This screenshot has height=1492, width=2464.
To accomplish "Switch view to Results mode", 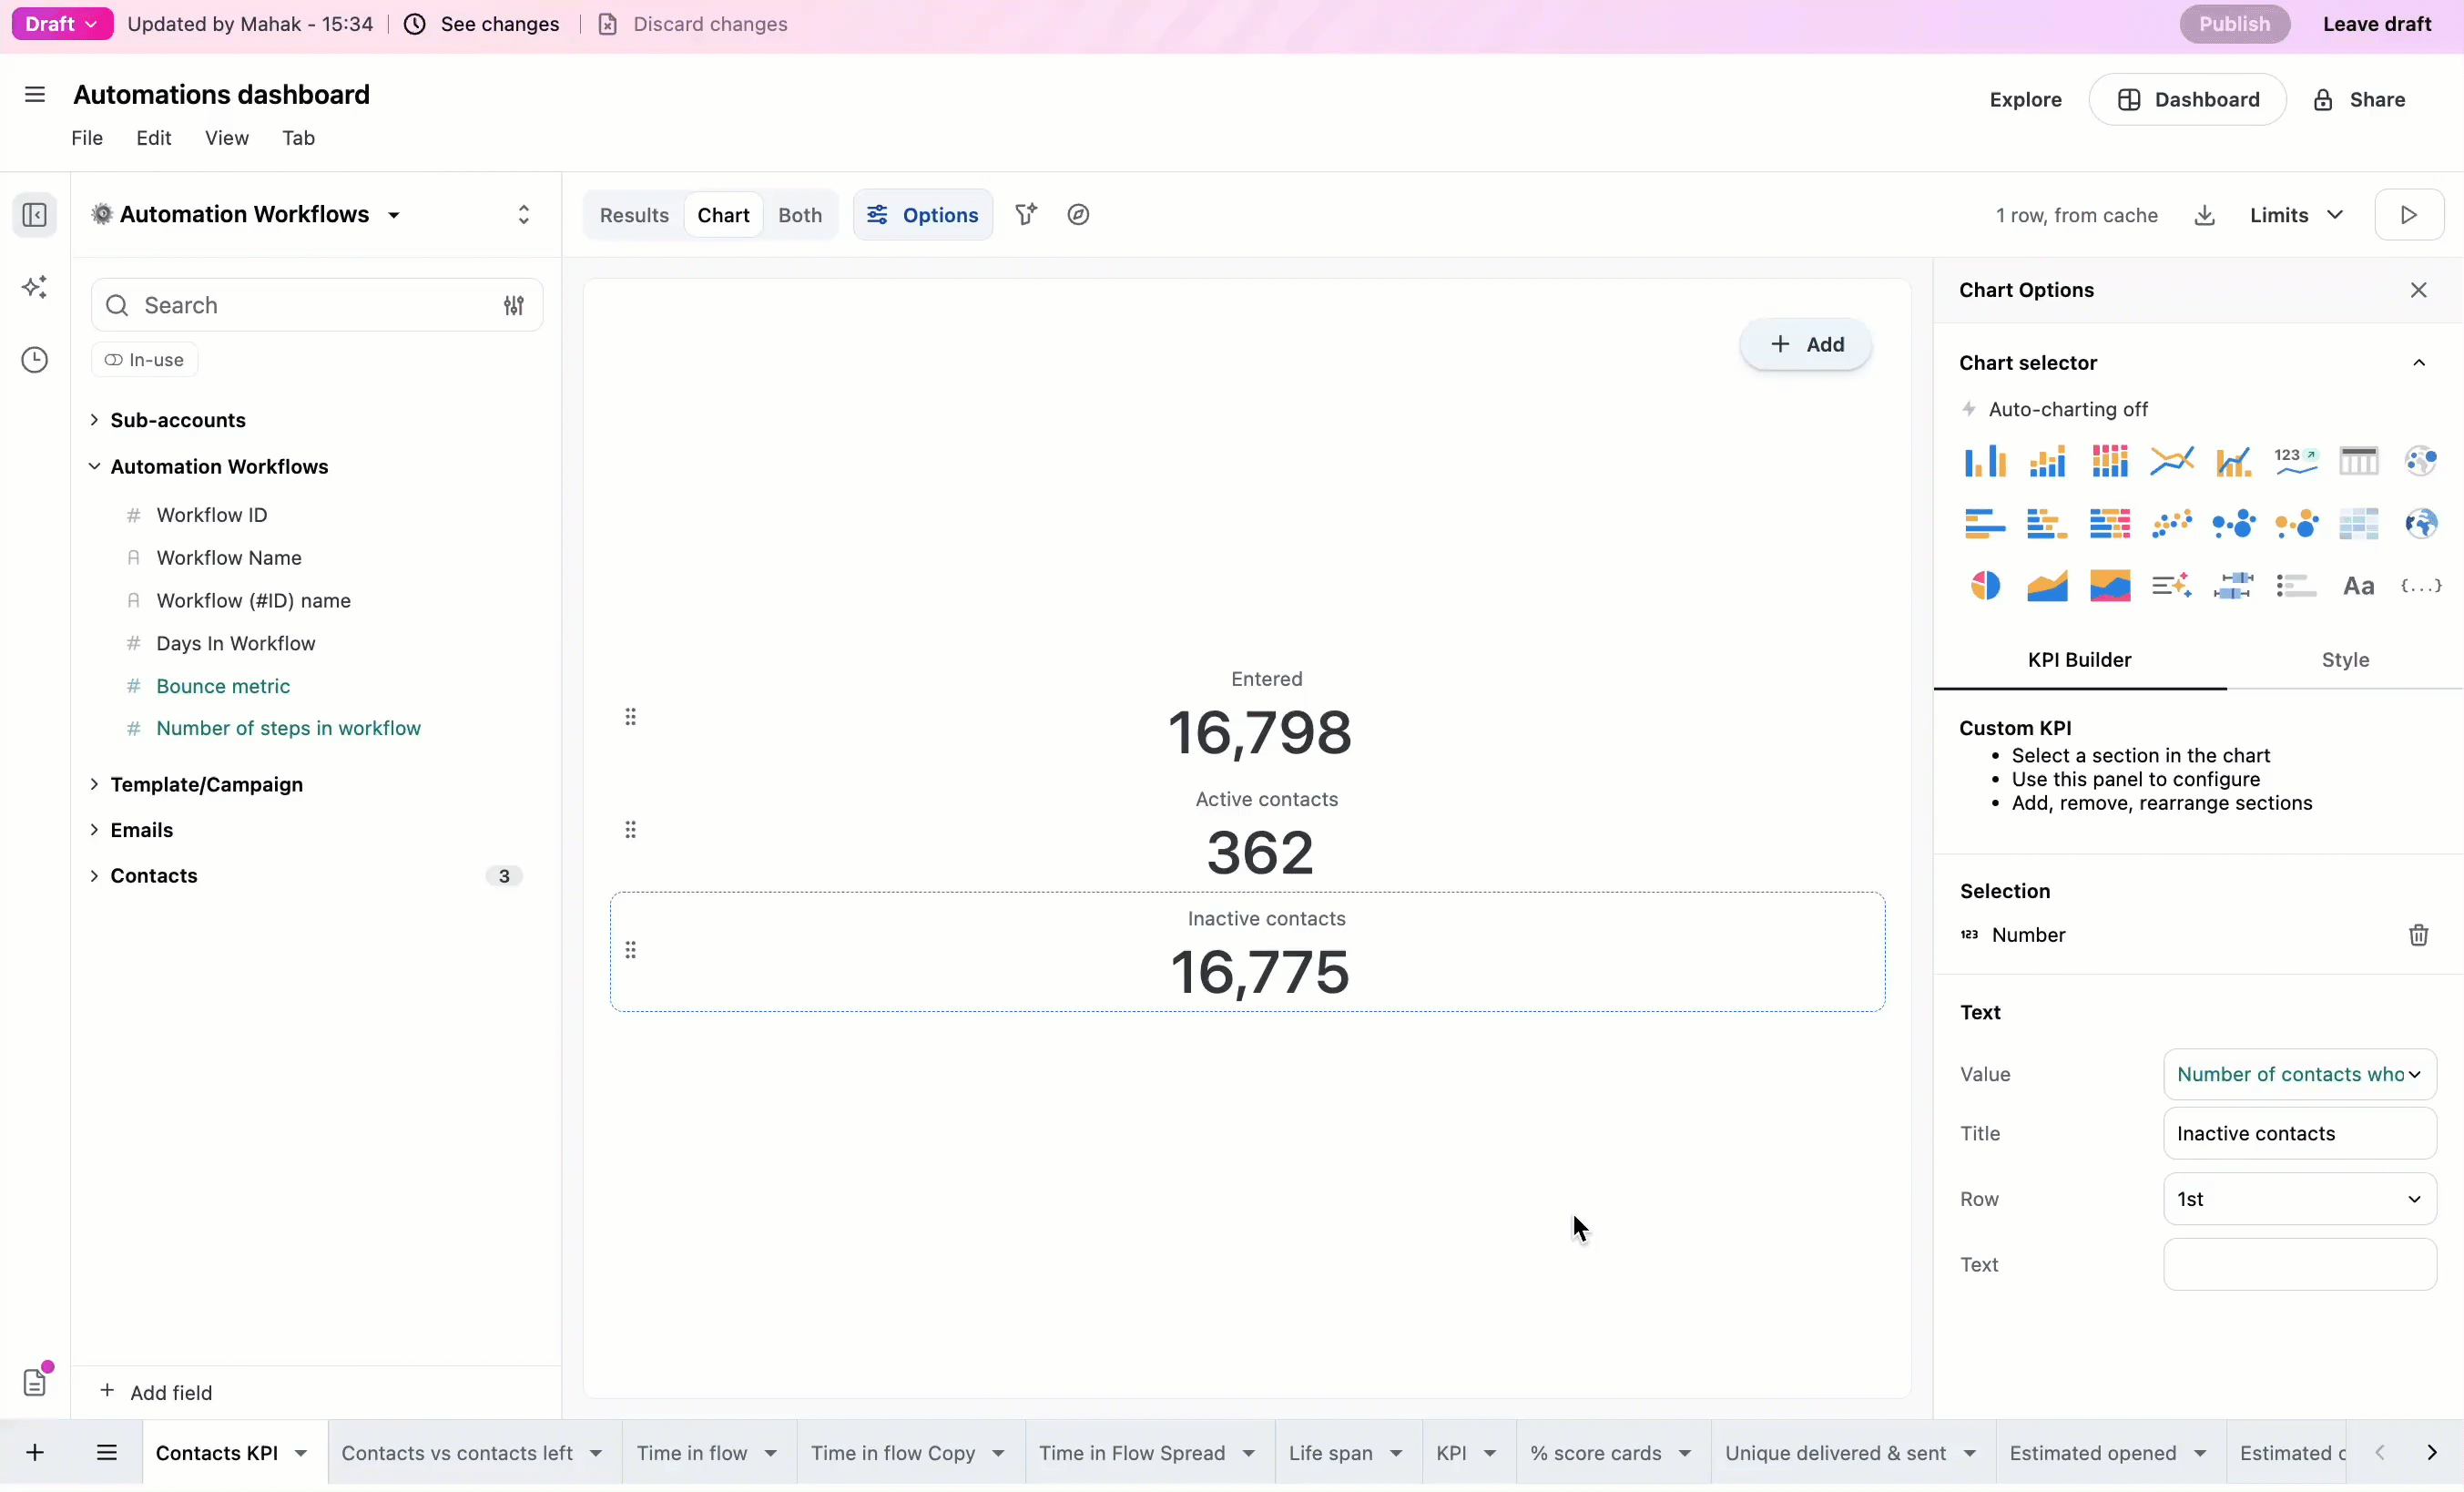I will click(633, 215).
